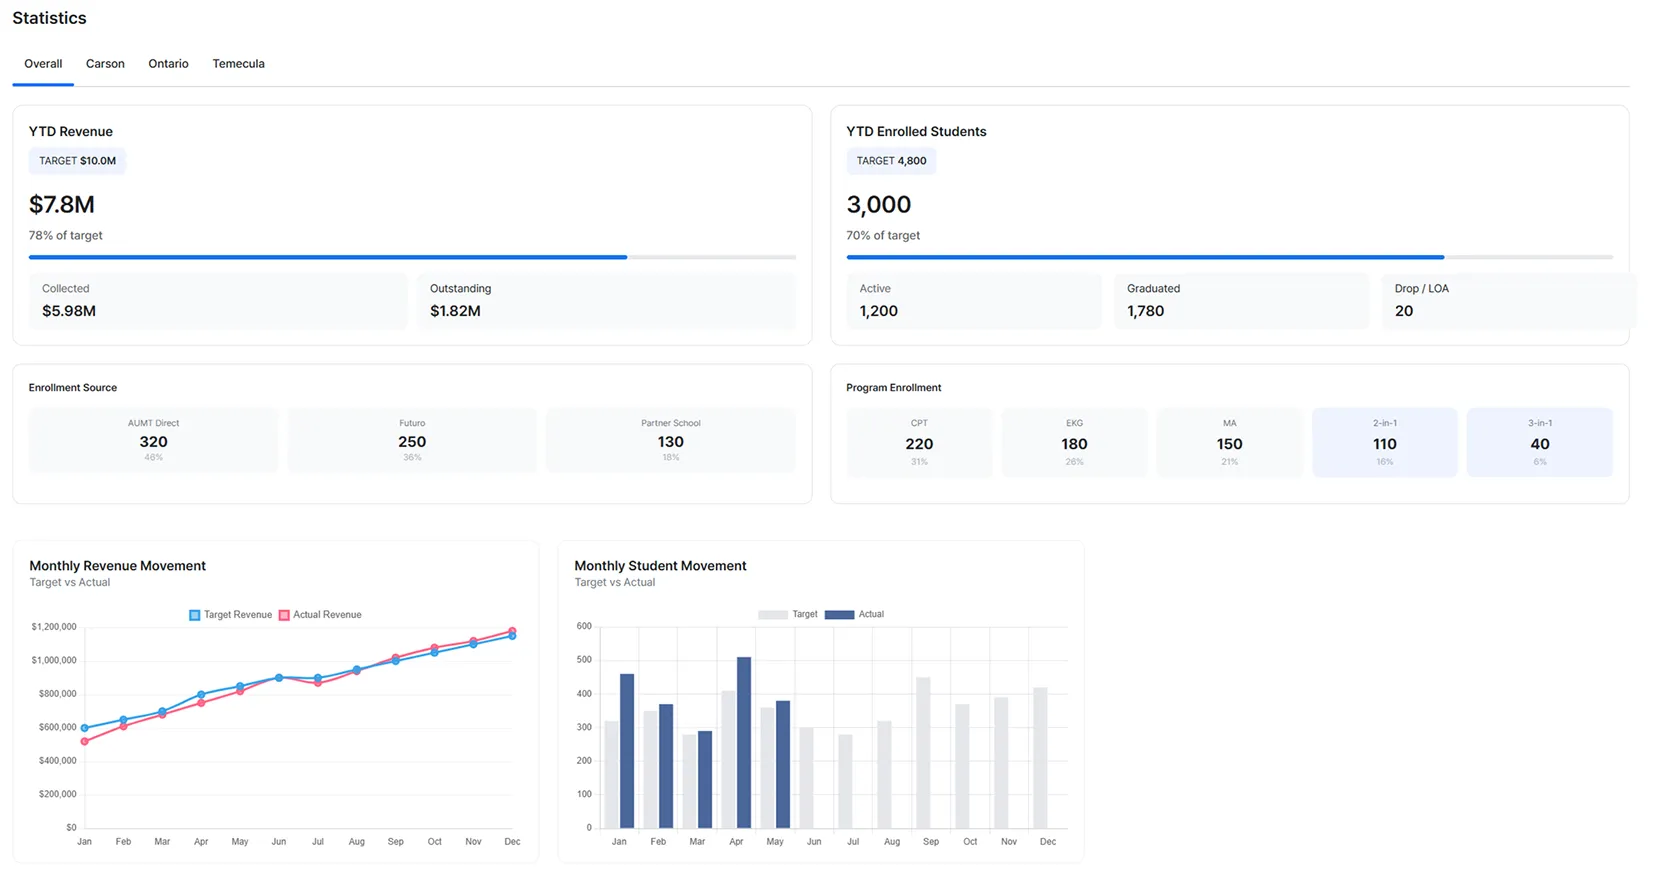This screenshot has height=870, width=1654.
Task: Click the AUMT Direct enrollment source card
Action: [x=153, y=440]
